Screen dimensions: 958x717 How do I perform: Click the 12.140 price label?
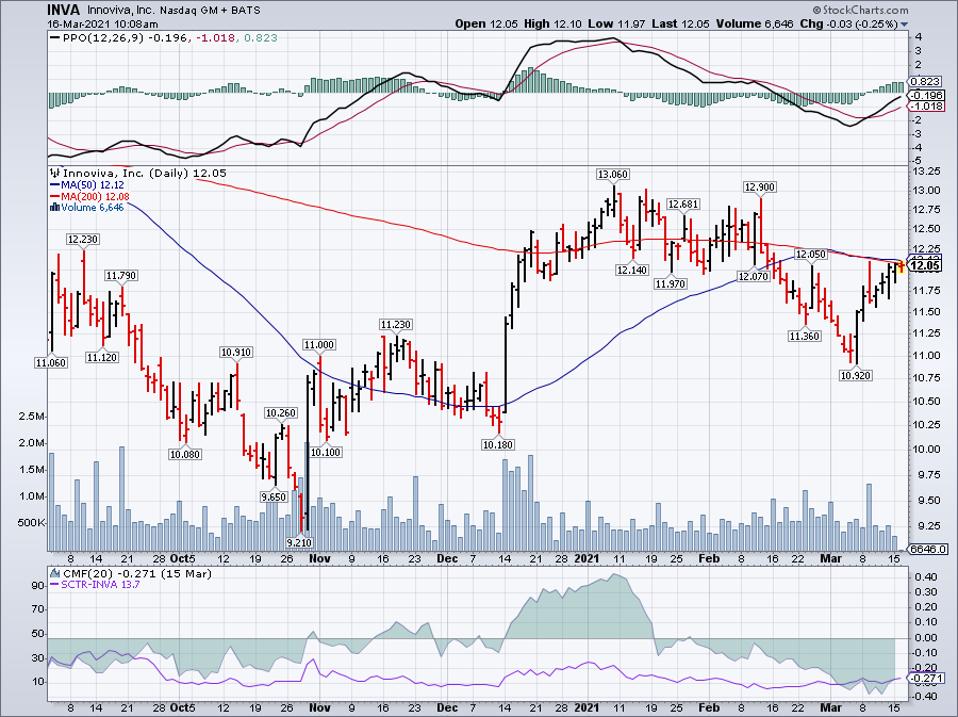(x=632, y=270)
